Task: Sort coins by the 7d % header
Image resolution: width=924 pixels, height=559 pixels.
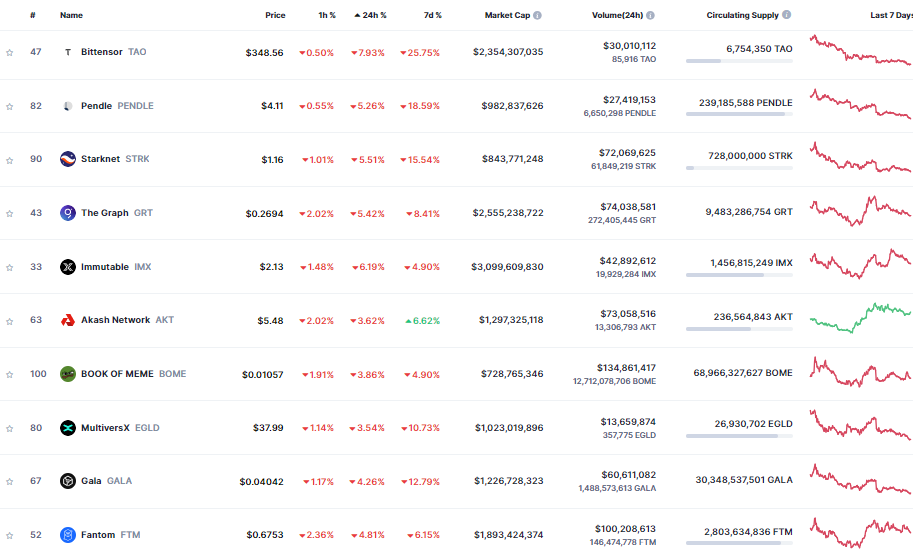Action: (433, 15)
